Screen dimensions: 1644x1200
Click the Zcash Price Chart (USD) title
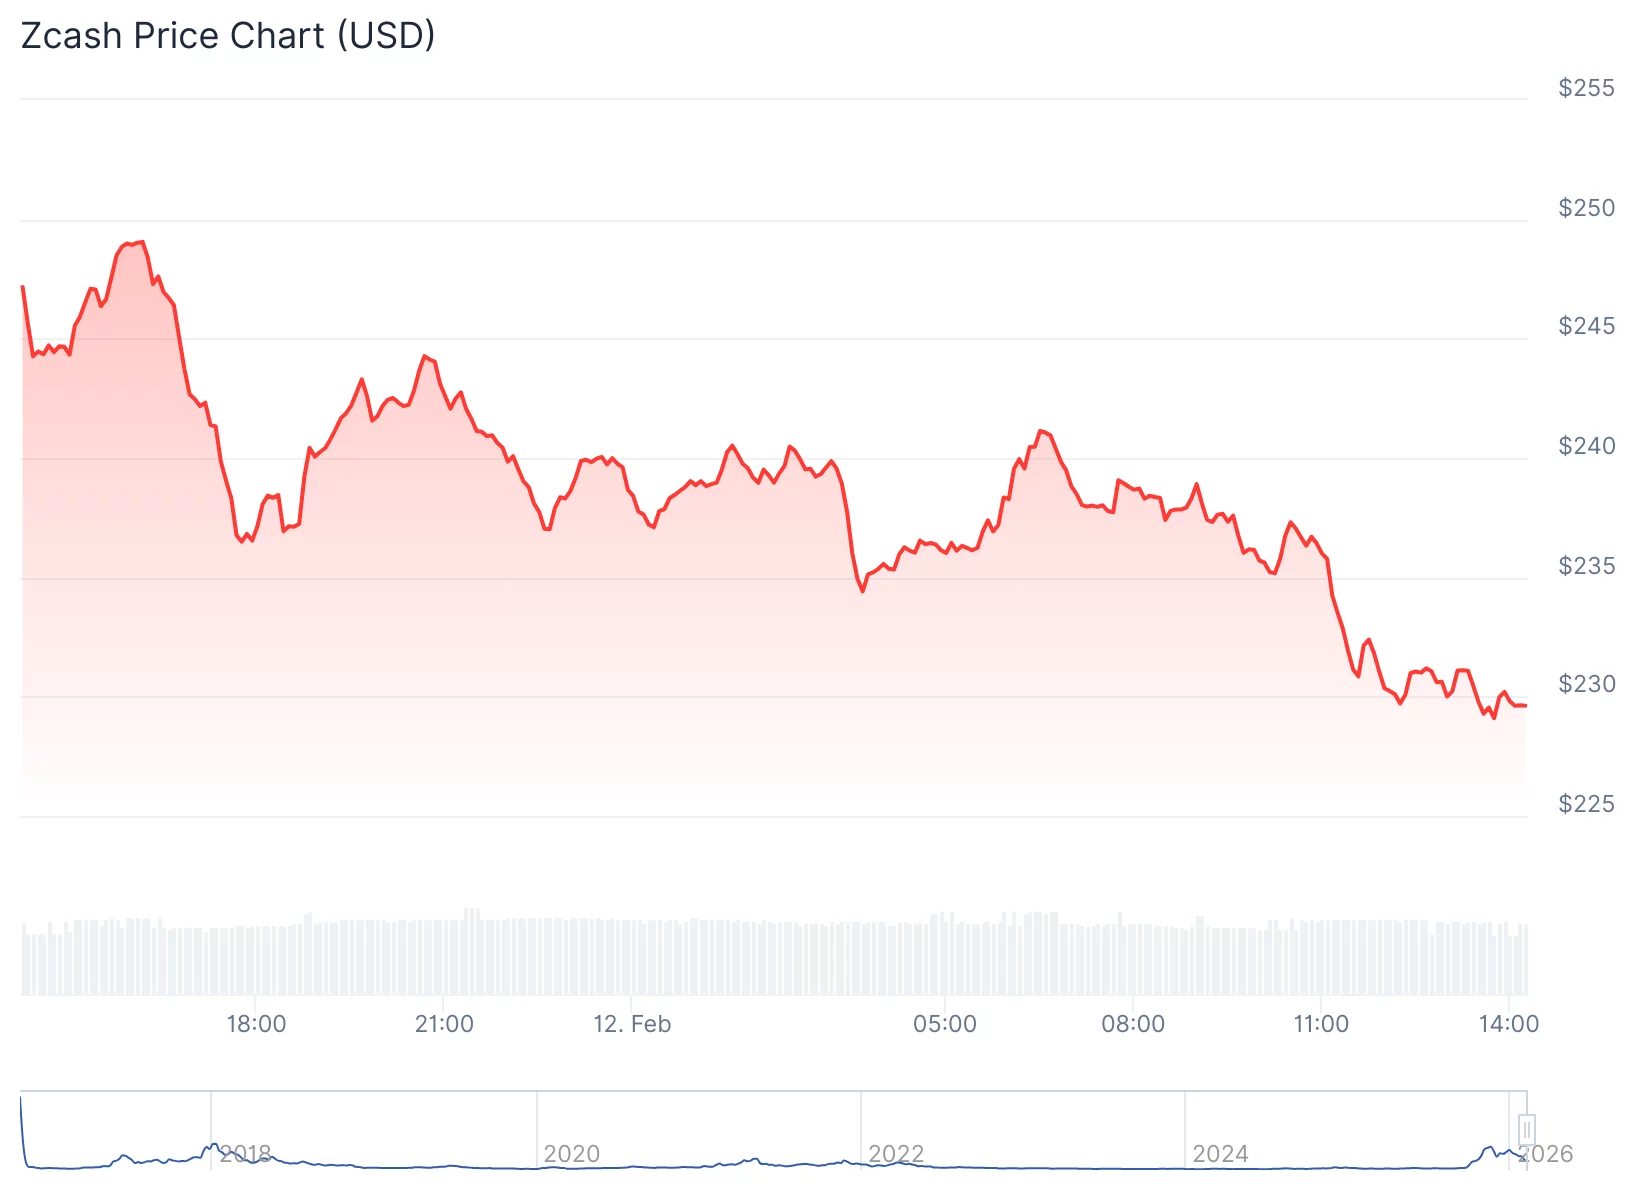click(x=228, y=36)
